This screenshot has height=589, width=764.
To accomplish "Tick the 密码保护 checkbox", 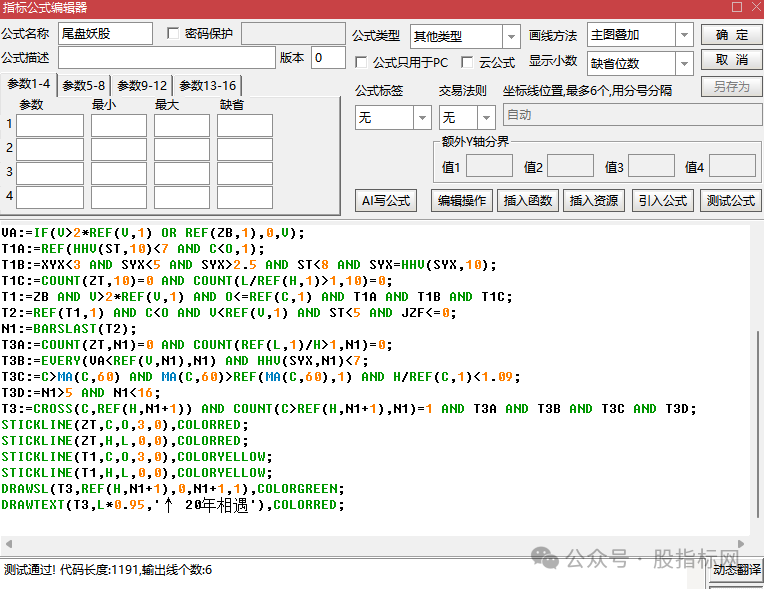I will click(x=172, y=33).
